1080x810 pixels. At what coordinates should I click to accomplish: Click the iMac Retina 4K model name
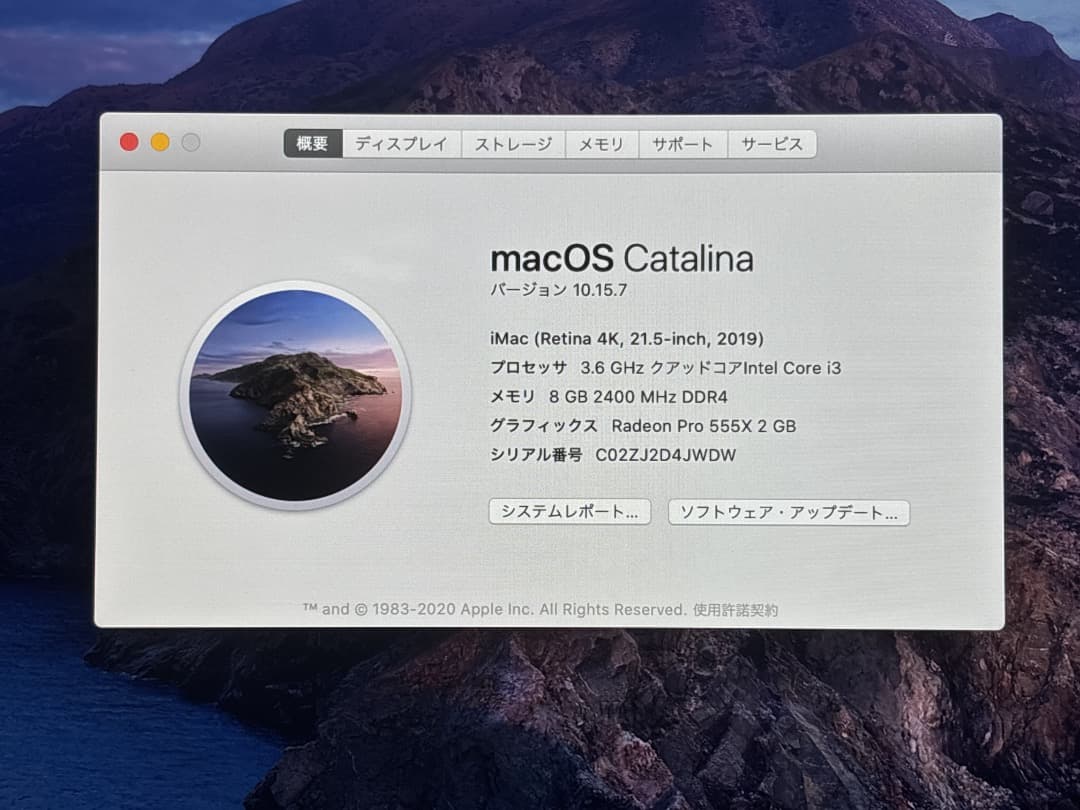pyautogui.click(x=626, y=338)
